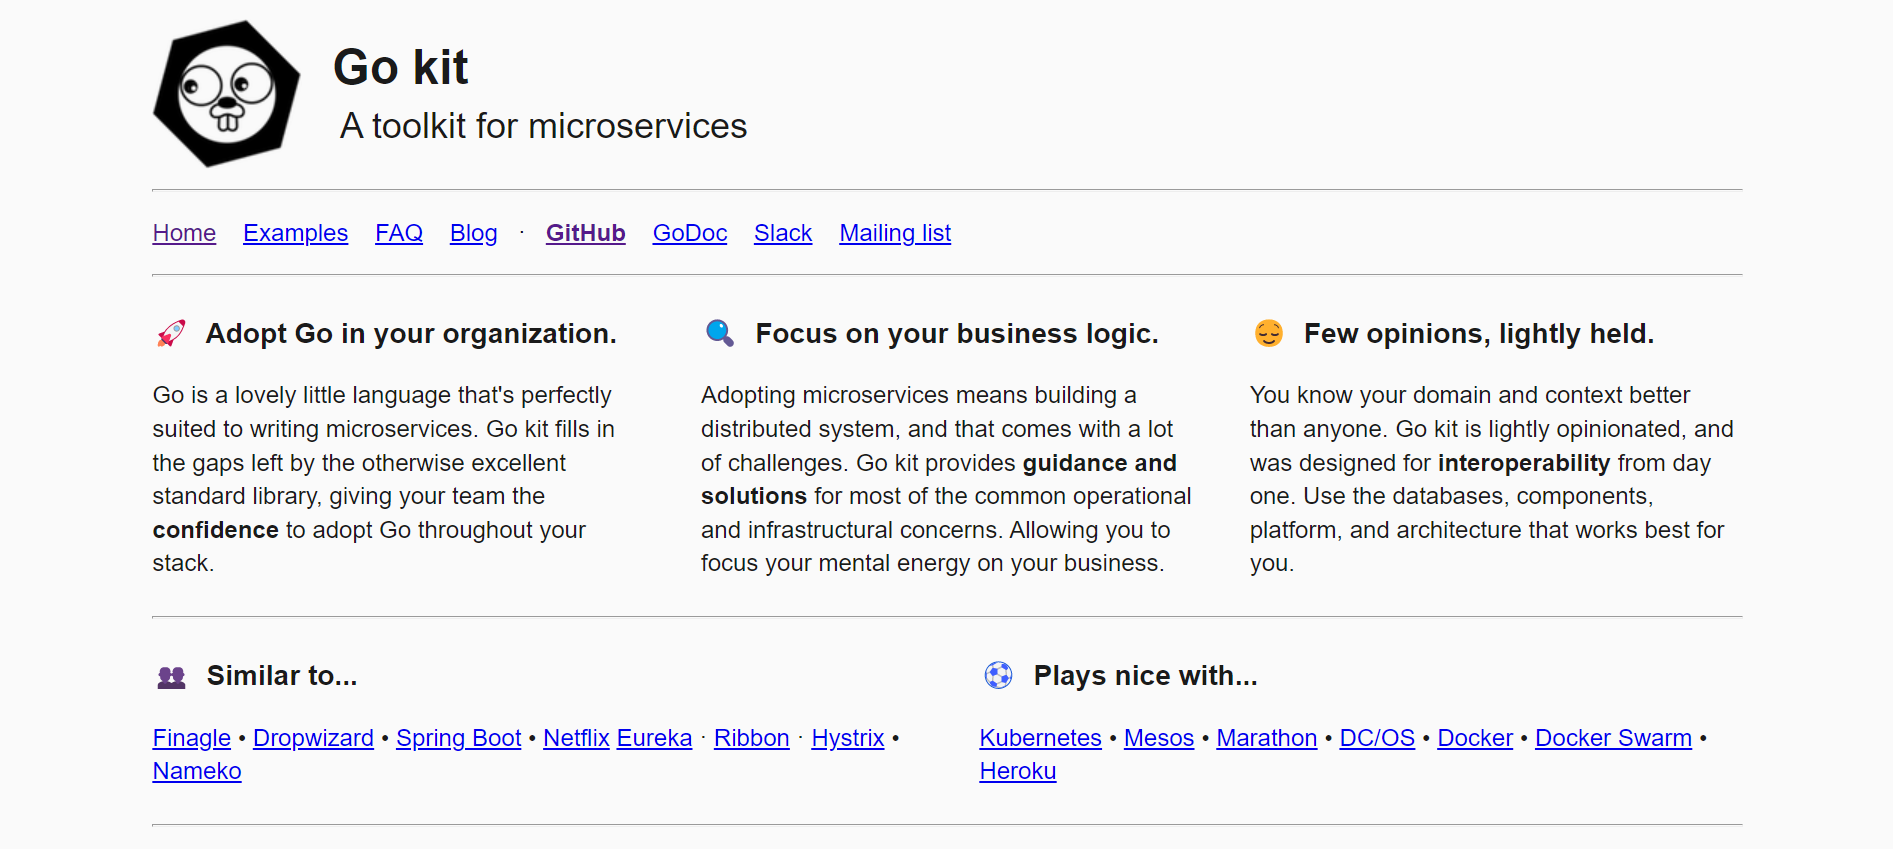Click the bold phrase 'guidance and'
Screen dimensions: 1893x849
(1100, 463)
